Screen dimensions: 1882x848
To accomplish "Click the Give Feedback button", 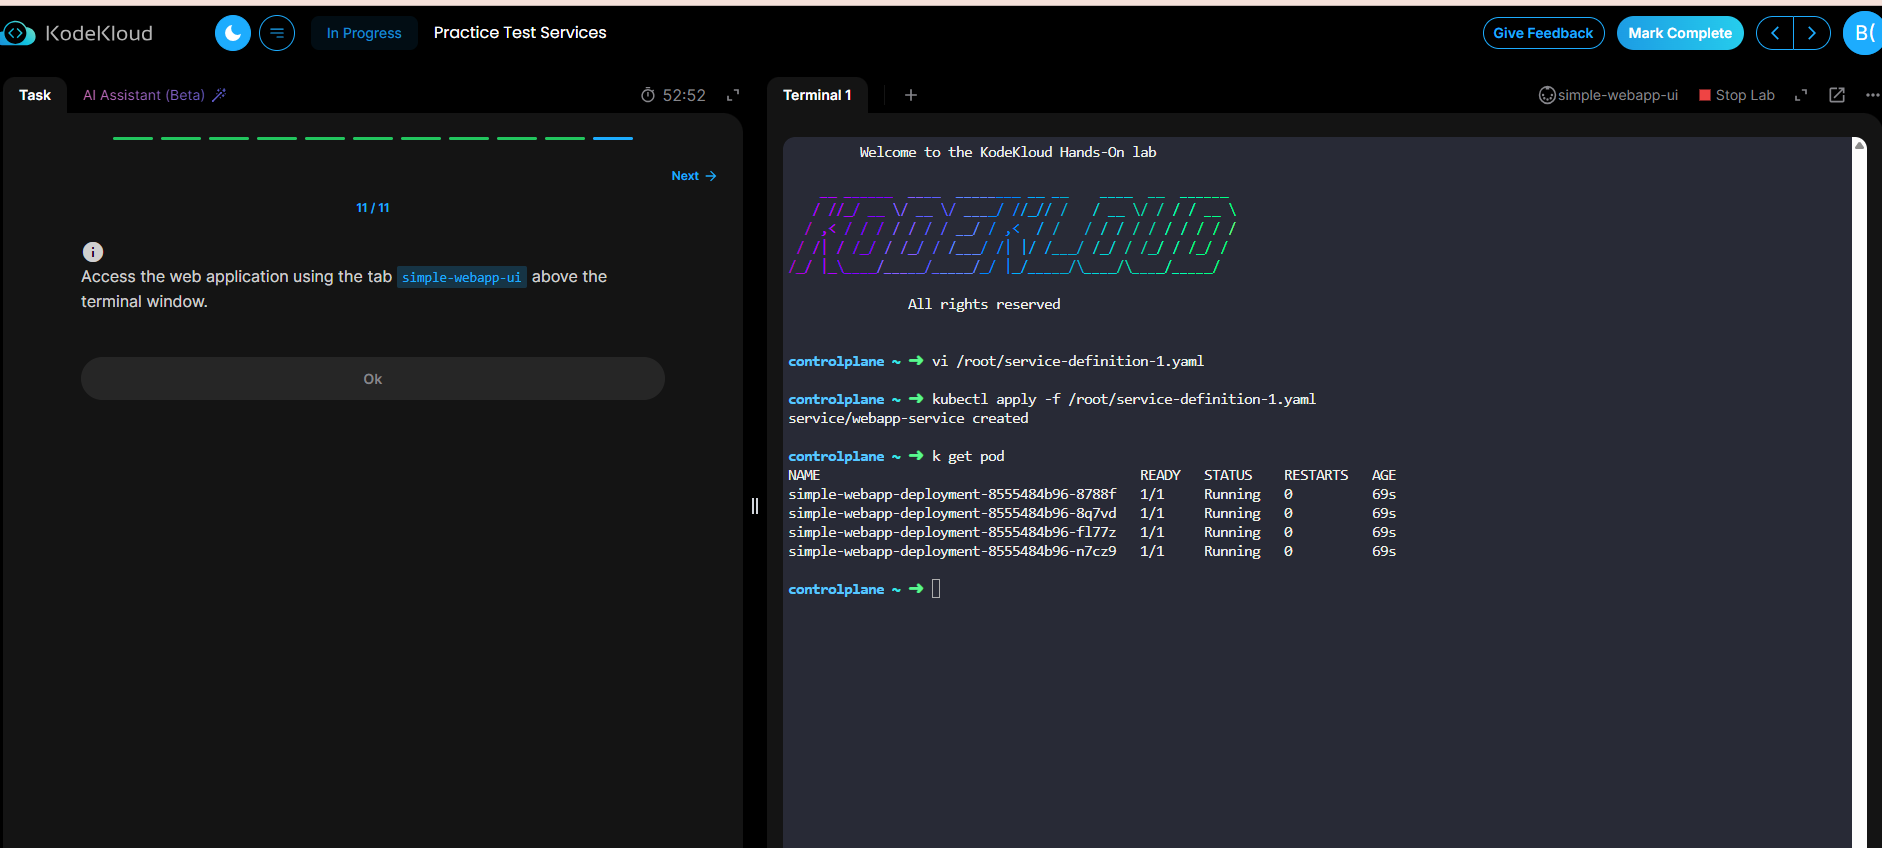I will pos(1543,33).
